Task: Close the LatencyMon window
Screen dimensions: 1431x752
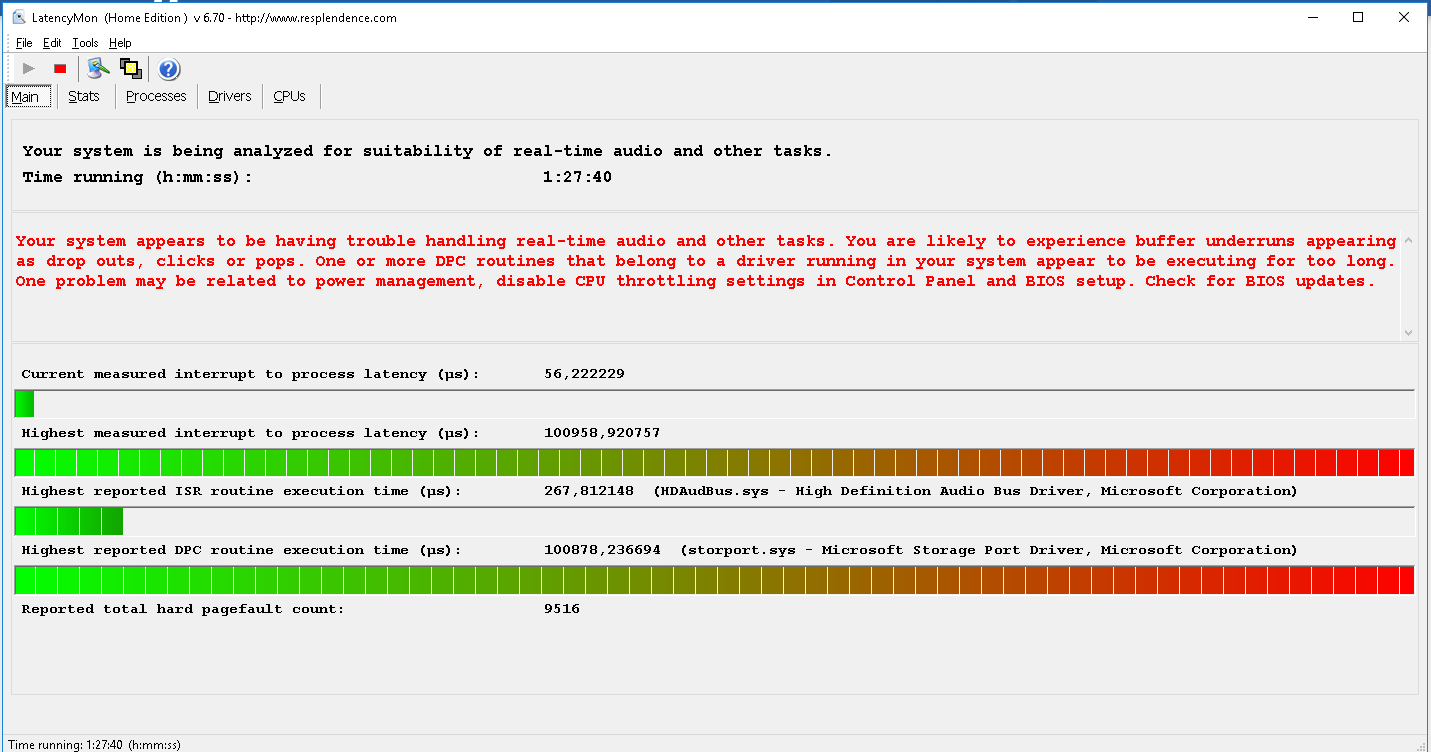Action: tap(1404, 17)
